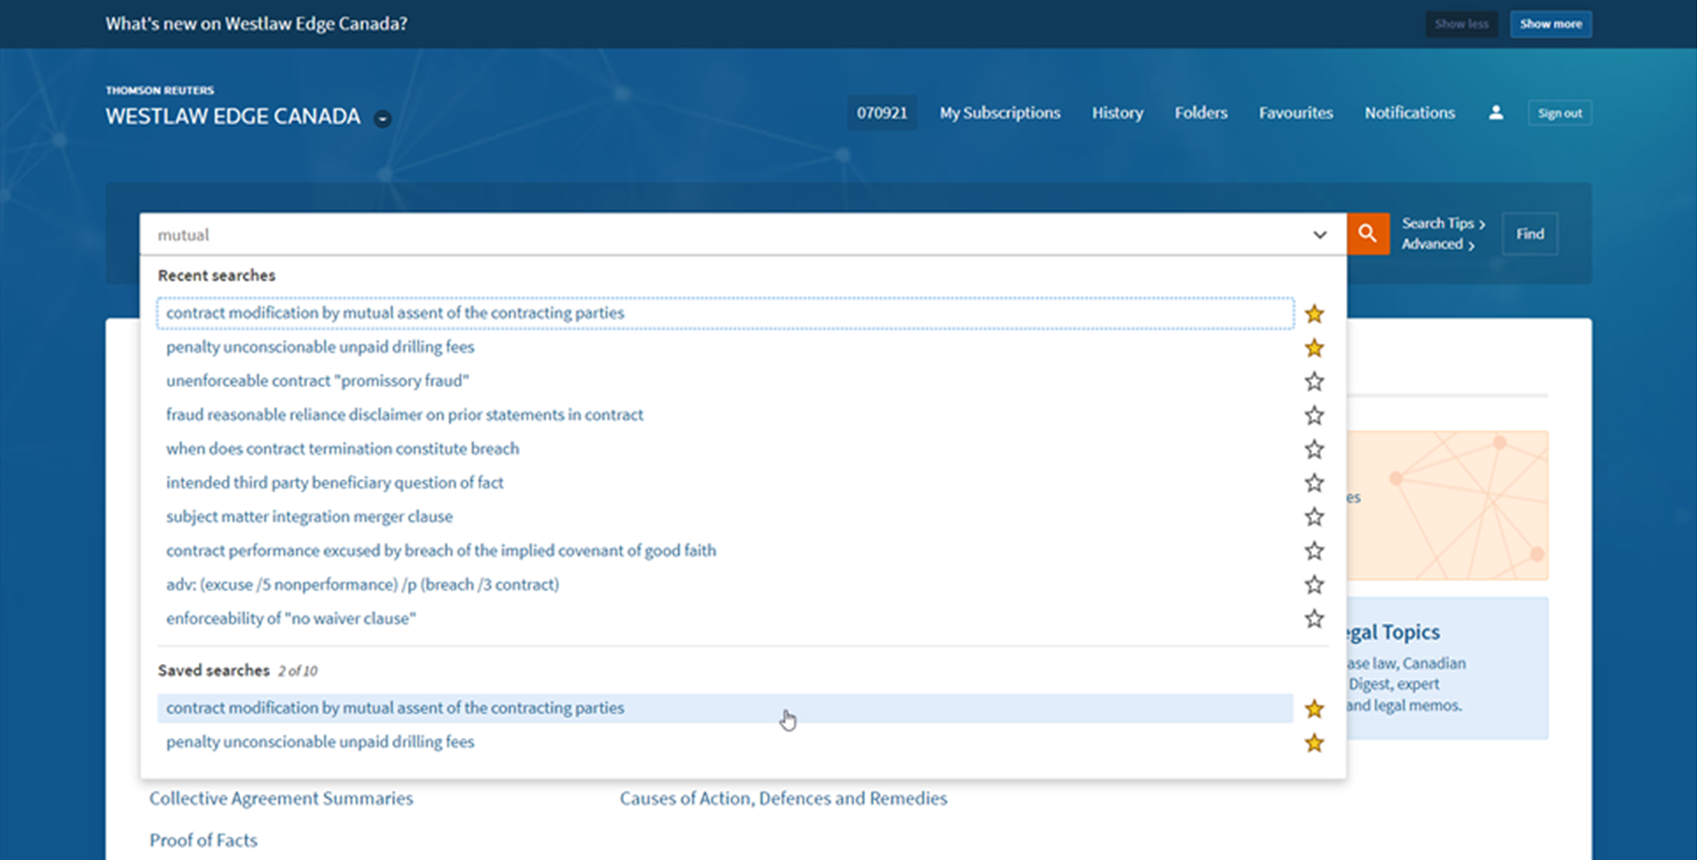
Task: Star 'when does contract termination constitute breach'
Action: point(1314,449)
